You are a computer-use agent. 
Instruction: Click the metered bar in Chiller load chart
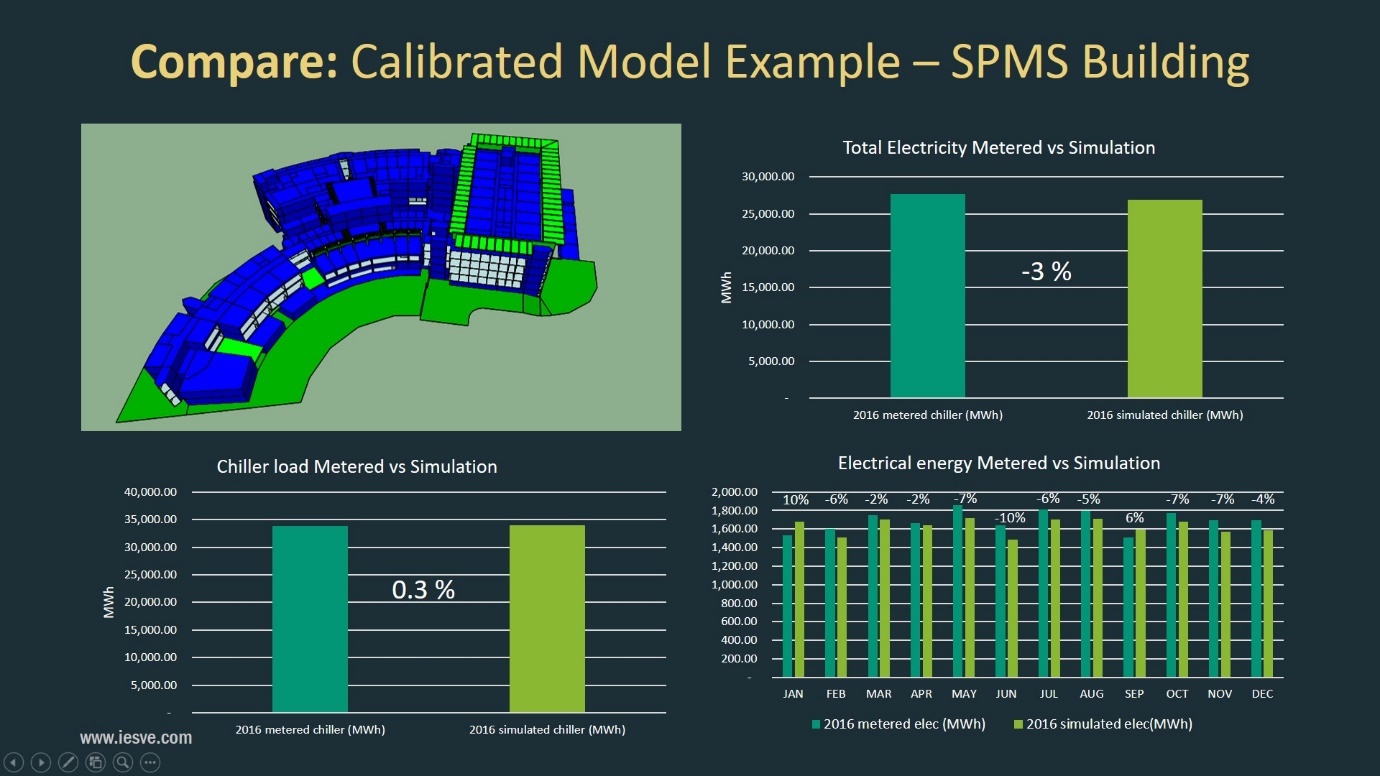tap(310, 618)
